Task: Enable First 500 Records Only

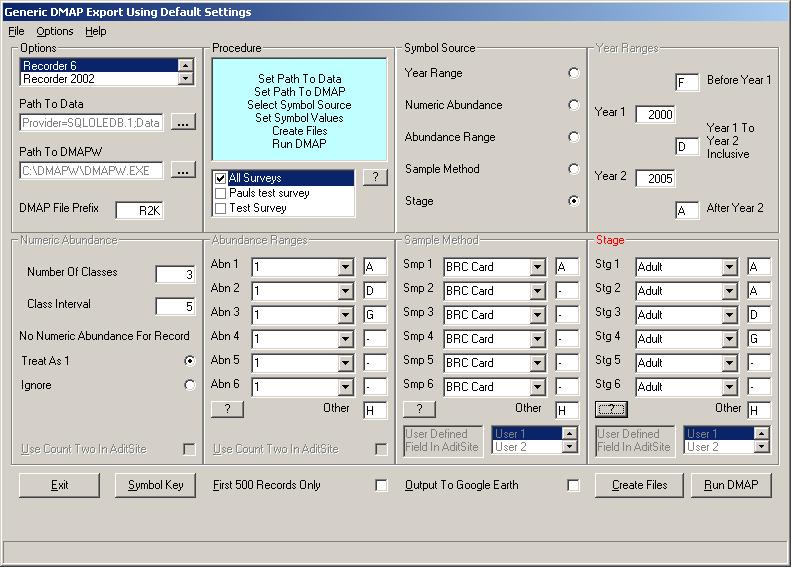Action: (381, 485)
